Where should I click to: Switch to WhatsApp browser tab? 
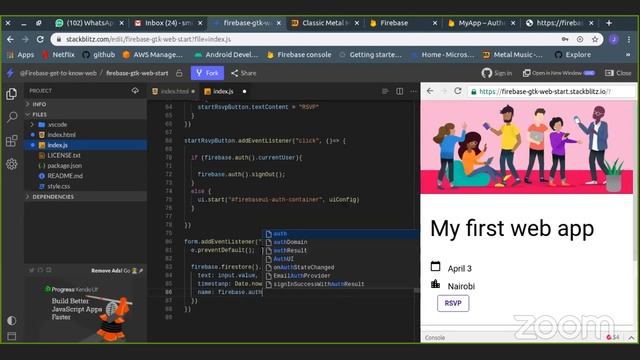(89, 23)
